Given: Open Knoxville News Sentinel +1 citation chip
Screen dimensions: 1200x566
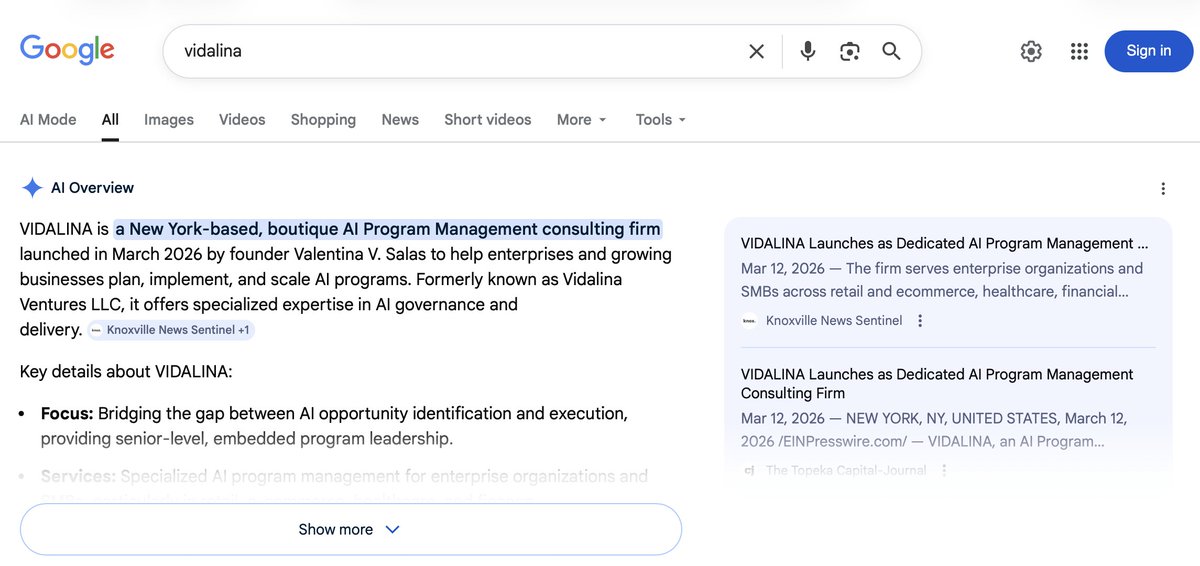Looking at the screenshot, I should coord(170,330).
